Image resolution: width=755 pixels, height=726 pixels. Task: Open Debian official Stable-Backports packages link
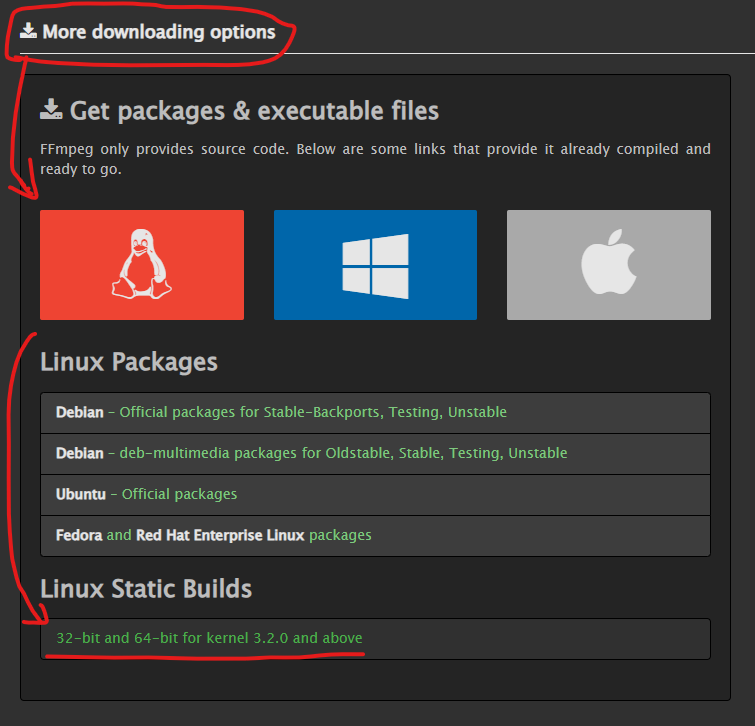pyautogui.click(x=313, y=412)
